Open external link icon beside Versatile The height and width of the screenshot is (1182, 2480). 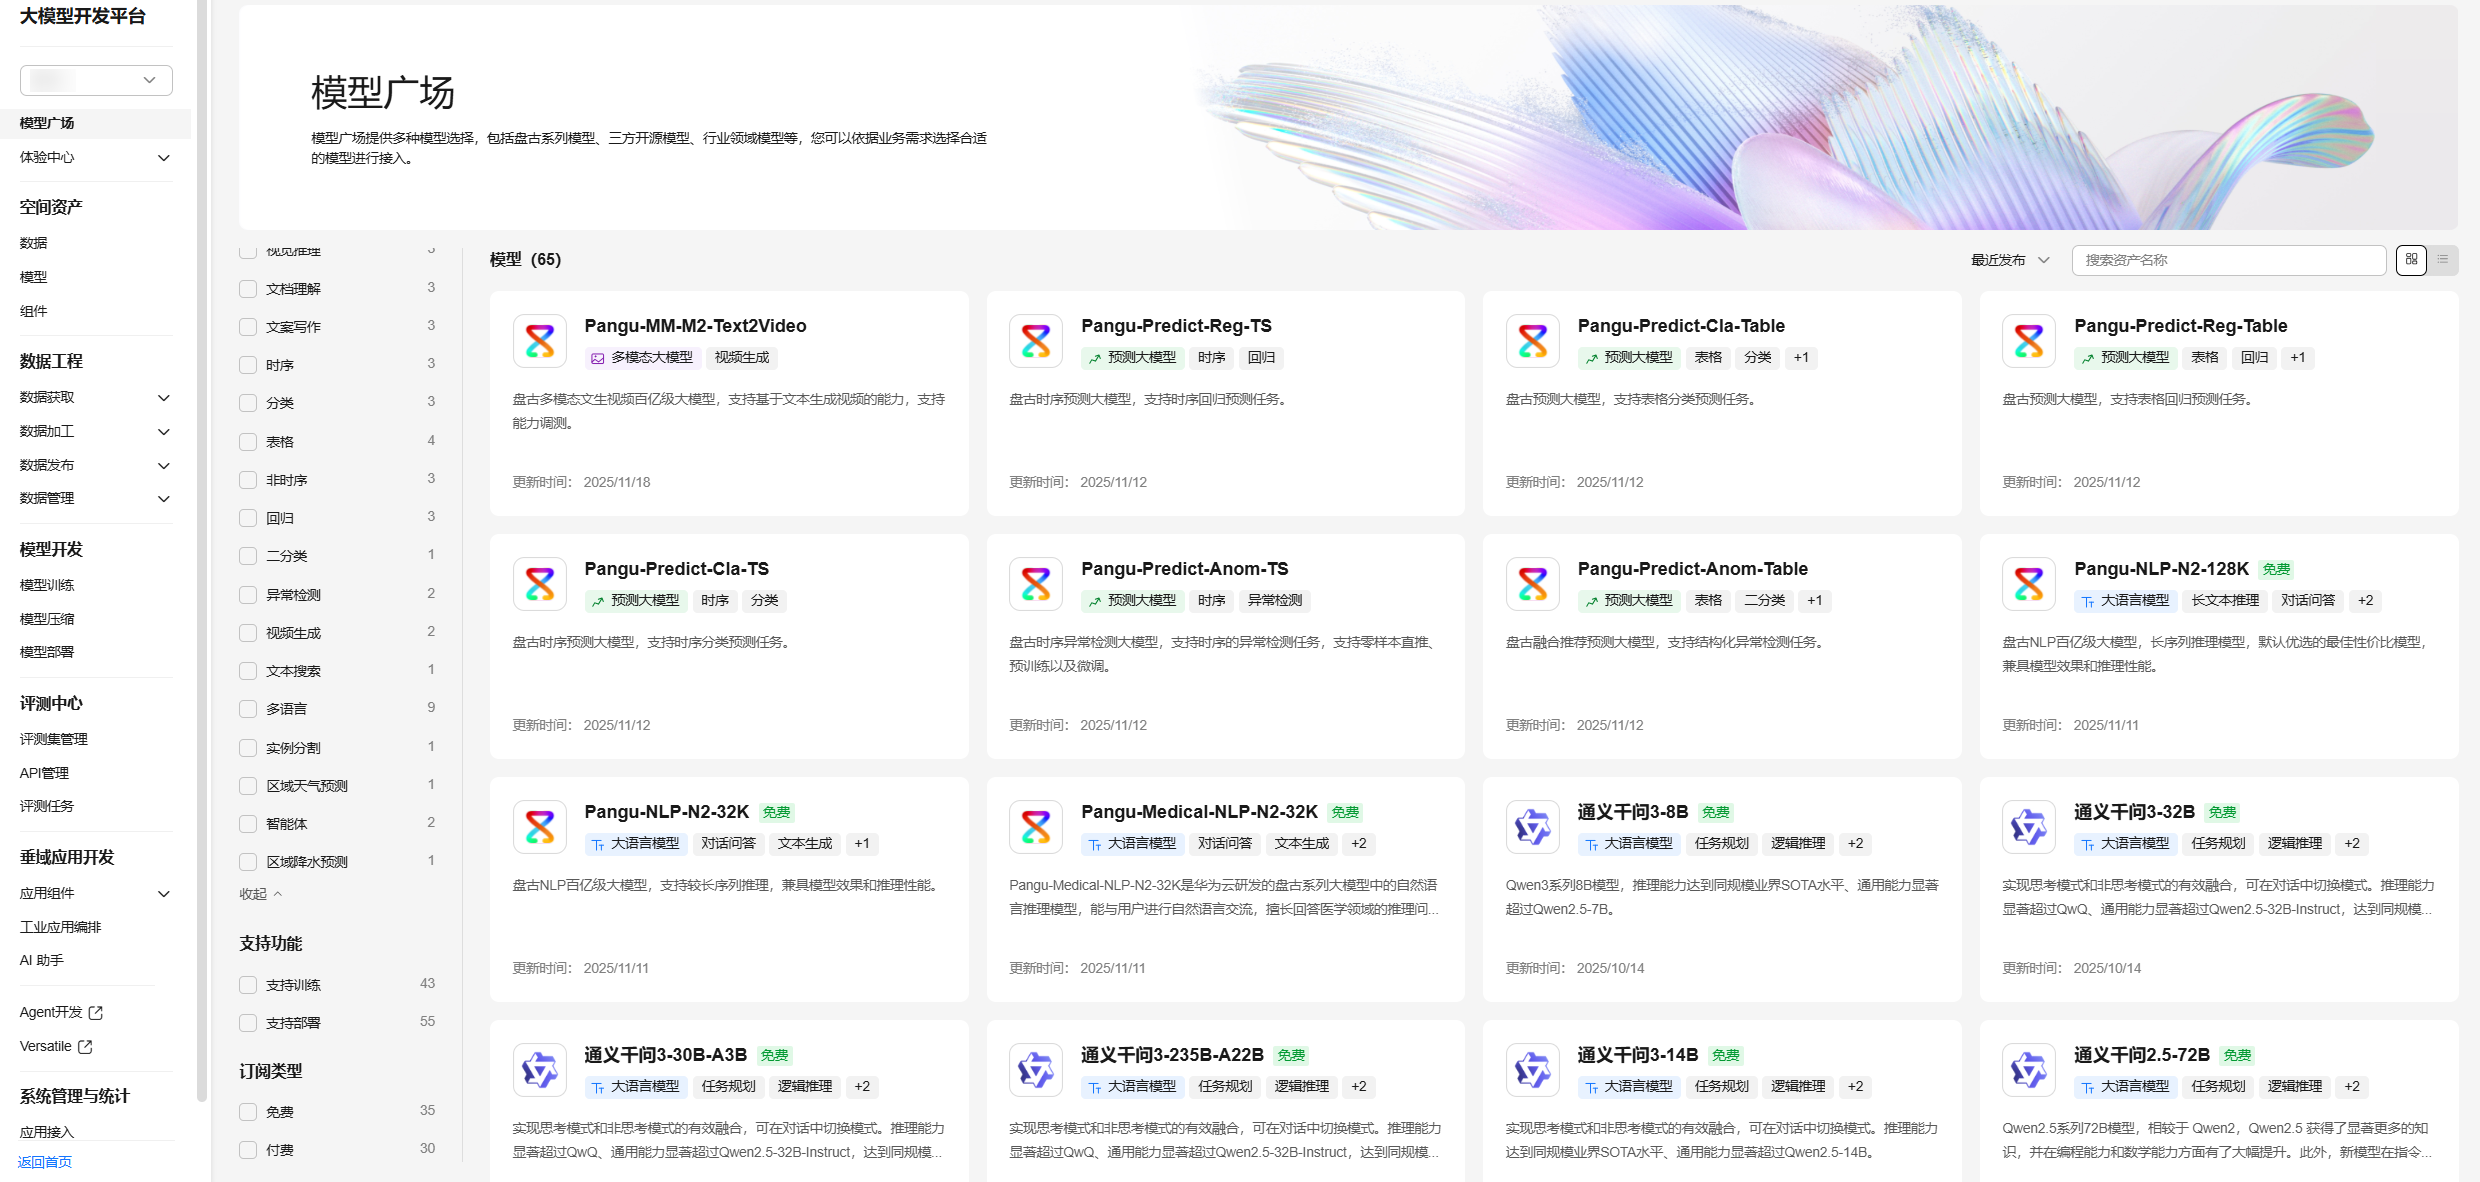85,1047
